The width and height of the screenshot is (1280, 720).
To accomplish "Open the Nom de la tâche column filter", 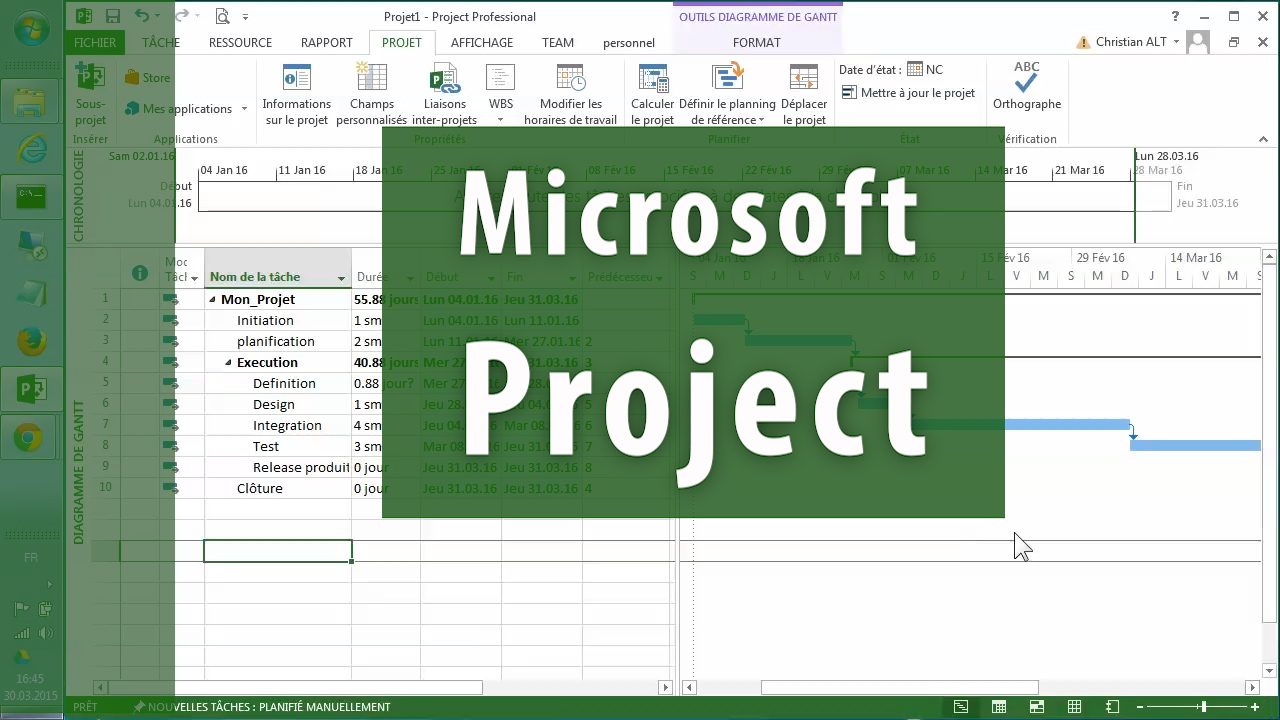I will 341,278.
